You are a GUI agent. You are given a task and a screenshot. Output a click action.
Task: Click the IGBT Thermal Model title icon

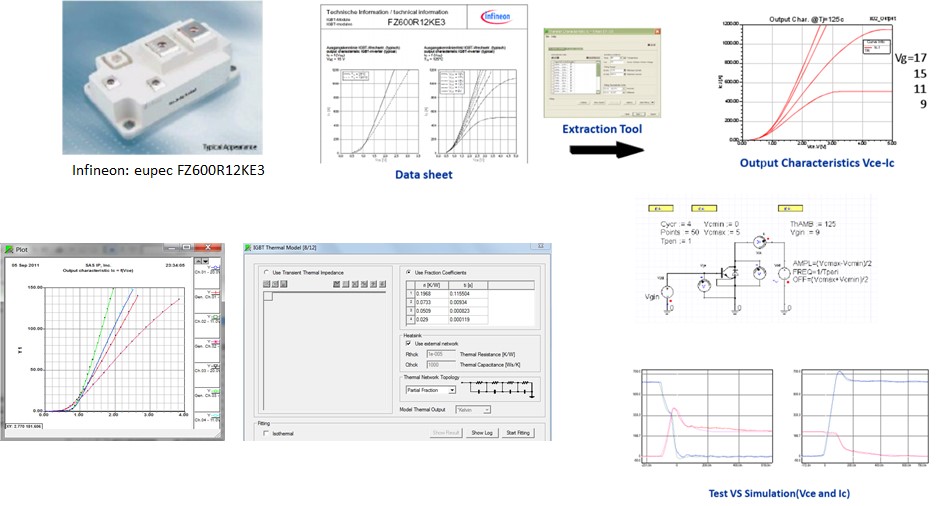(248, 248)
